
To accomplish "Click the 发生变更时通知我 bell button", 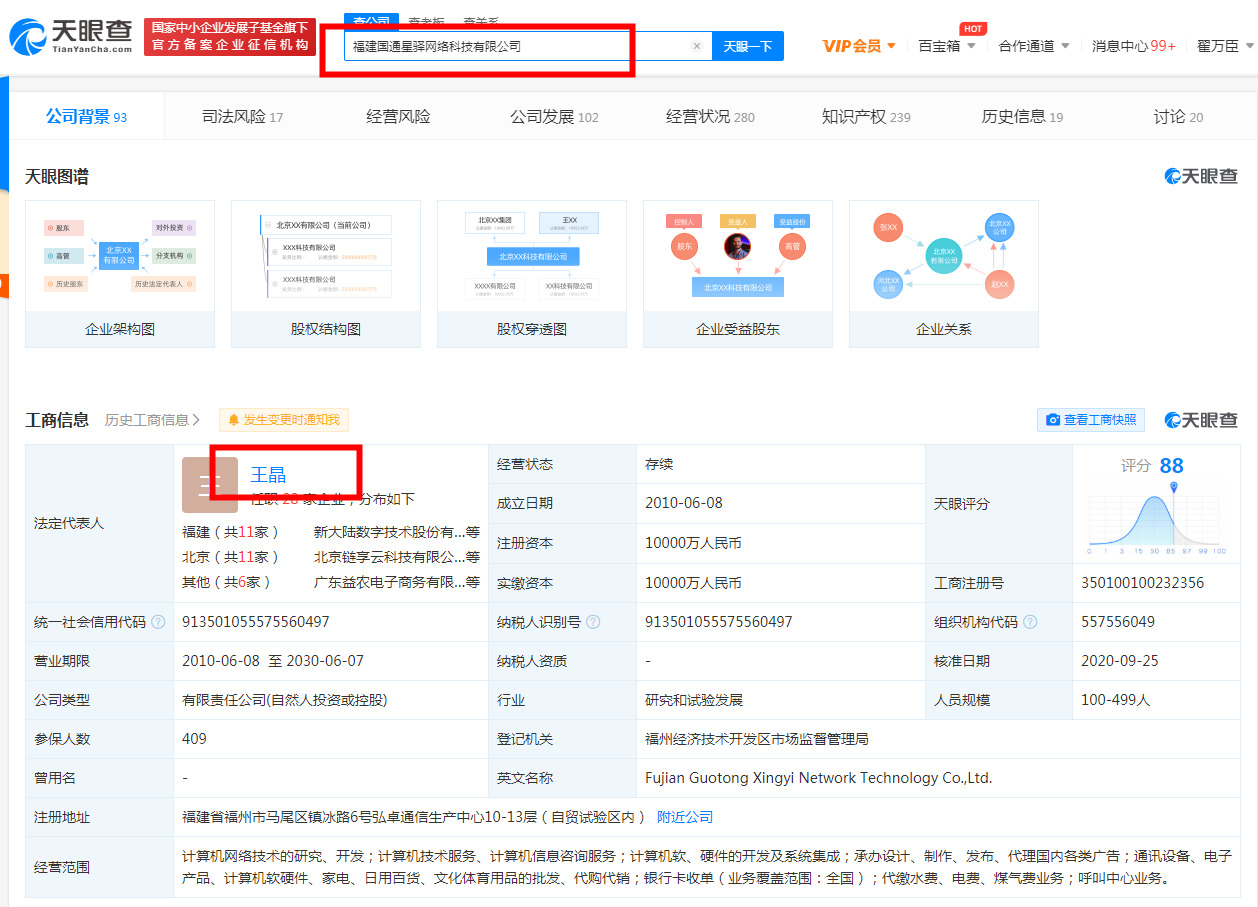I will (284, 420).
